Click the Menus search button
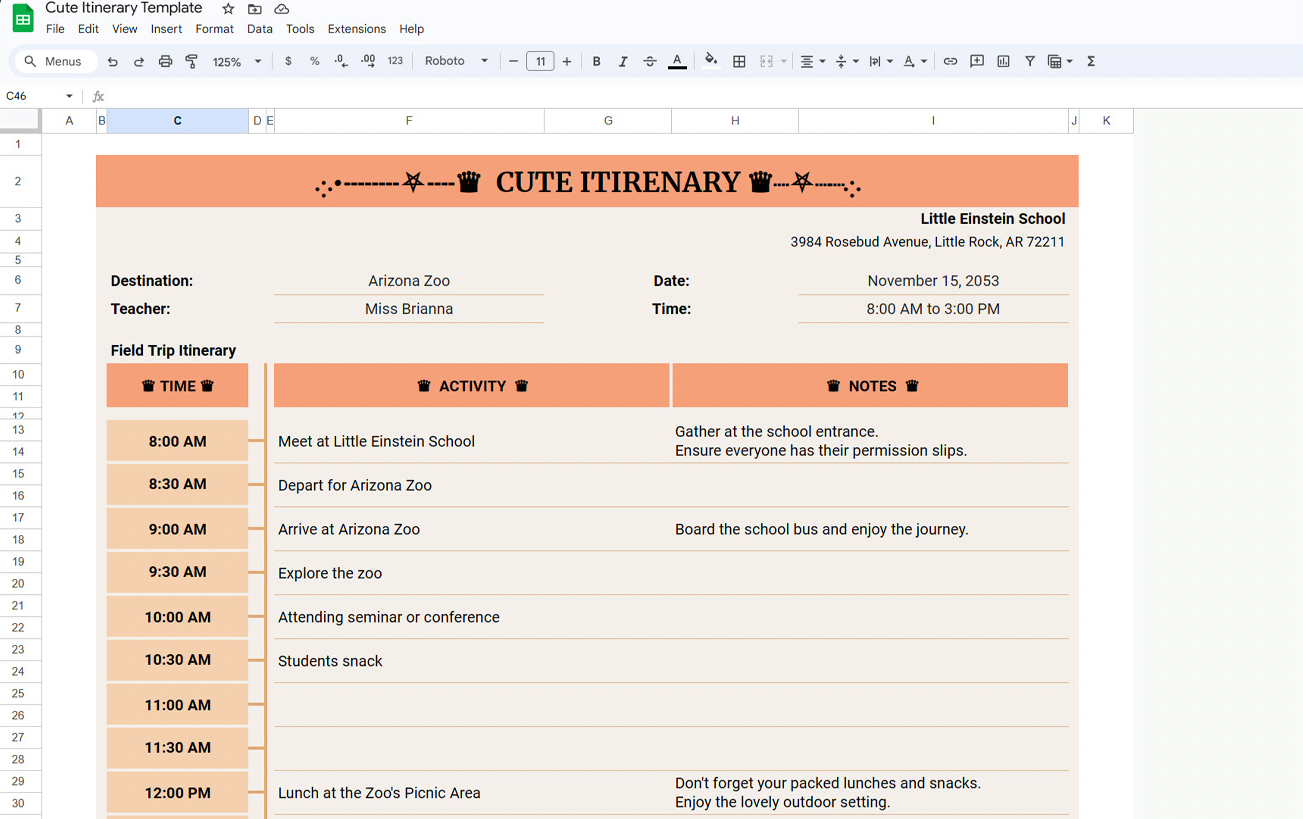Image resolution: width=1303 pixels, height=819 pixels. [x=54, y=61]
